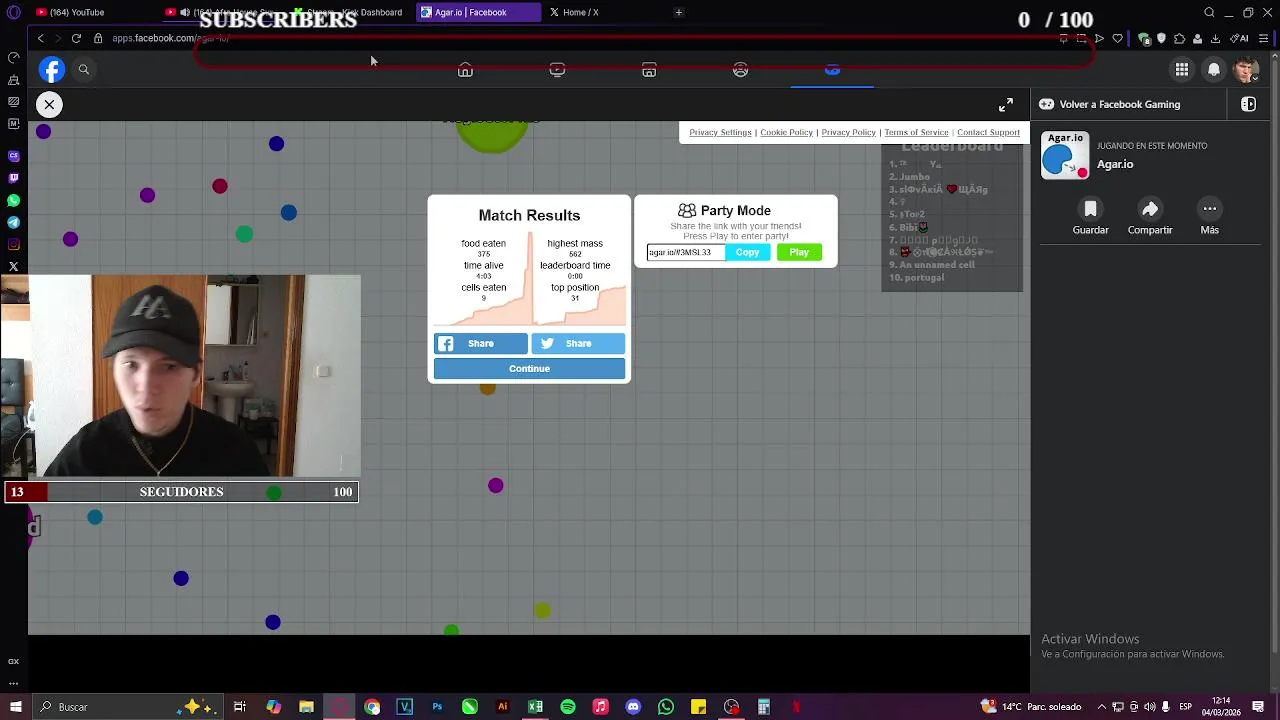
Task: Share match results on Facebook
Action: [x=480, y=343]
